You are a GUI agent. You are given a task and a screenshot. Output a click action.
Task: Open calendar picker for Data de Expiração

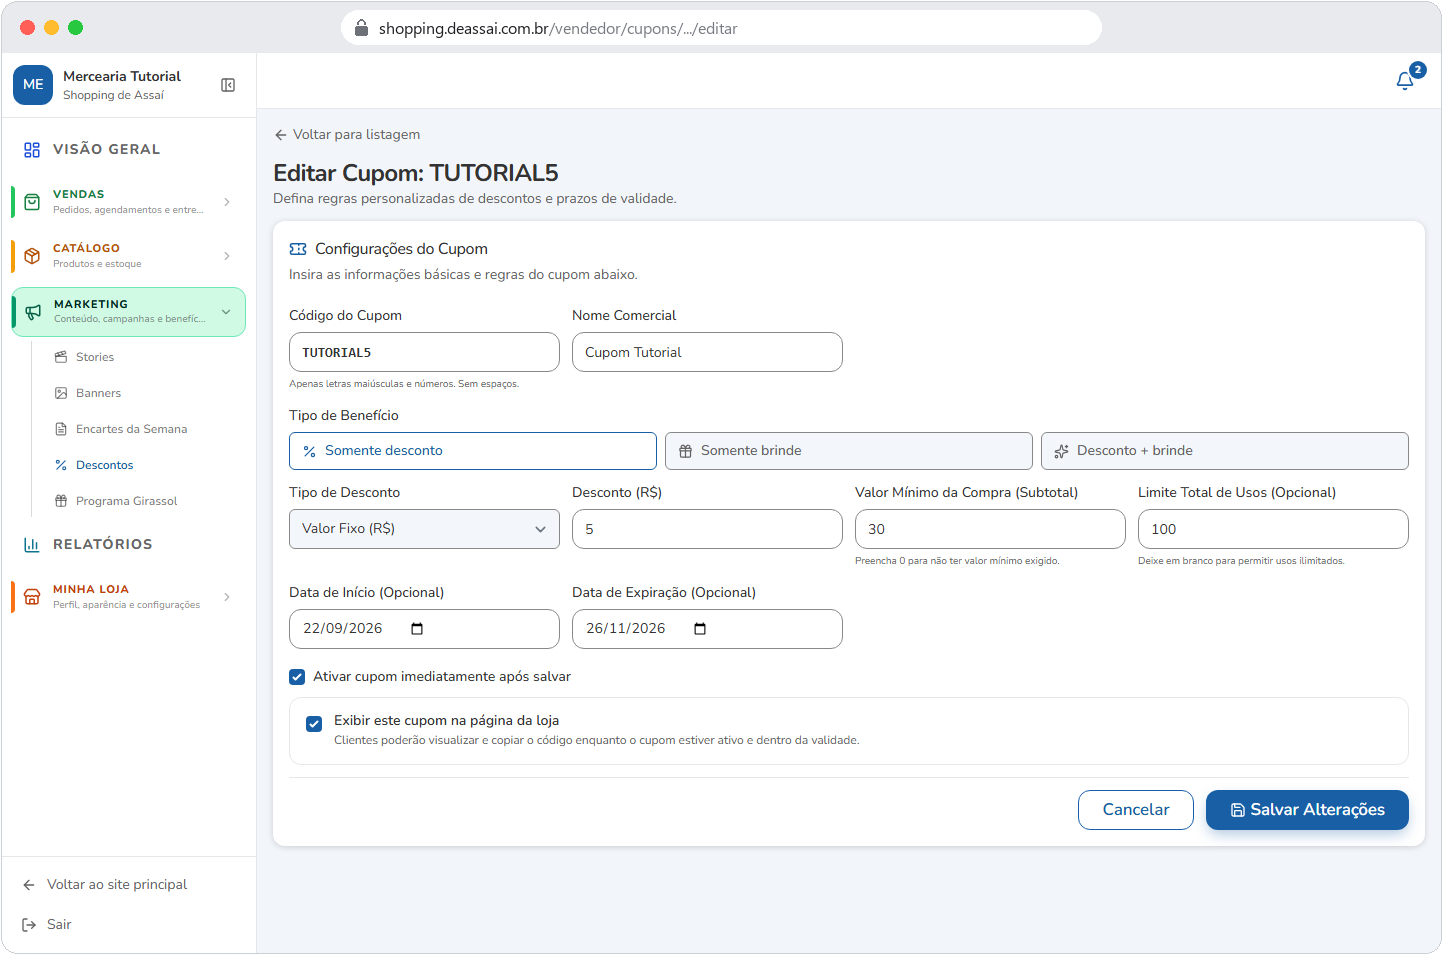click(700, 629)
